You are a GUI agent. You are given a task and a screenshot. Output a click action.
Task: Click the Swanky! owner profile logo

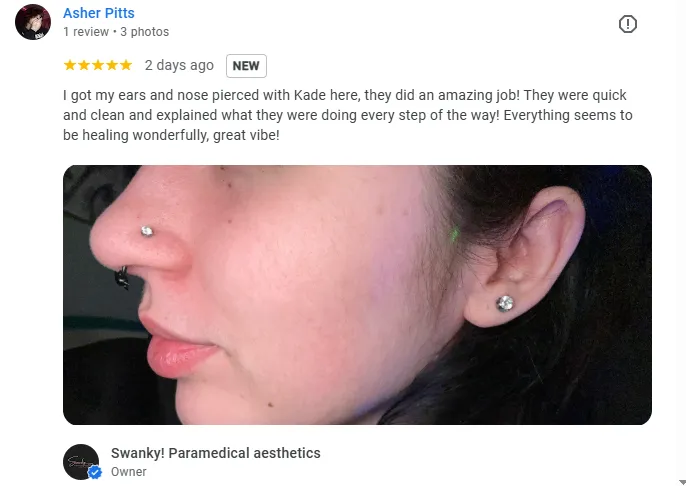tap(81, 462)
